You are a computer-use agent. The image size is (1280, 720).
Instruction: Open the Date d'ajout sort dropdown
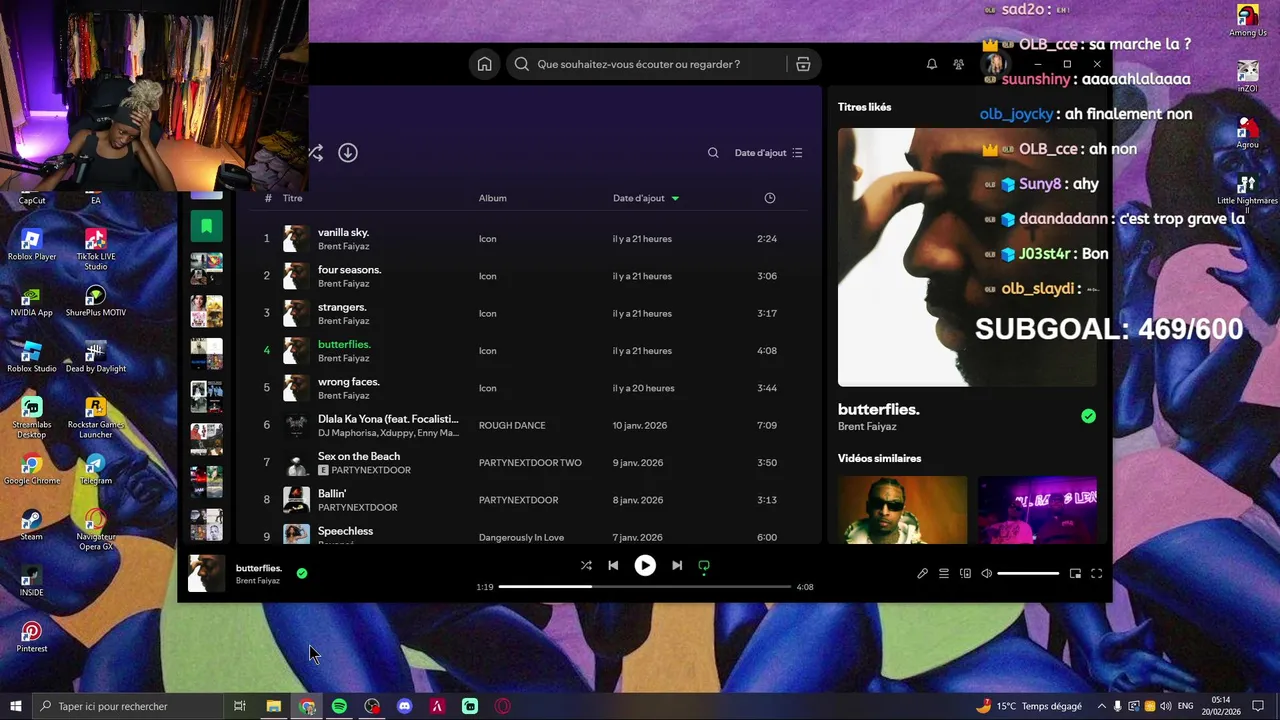click(x=769, y=153)
